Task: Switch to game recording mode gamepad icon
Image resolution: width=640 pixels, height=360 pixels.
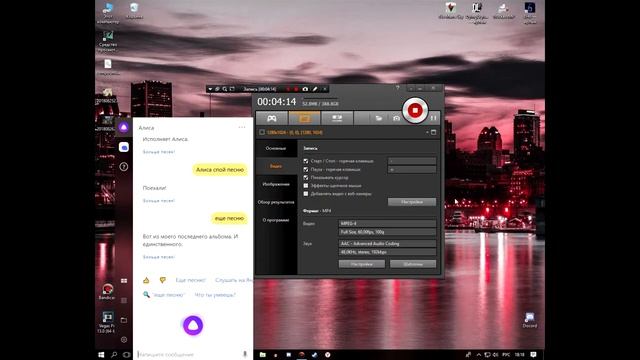Action: tap(271, 118)
